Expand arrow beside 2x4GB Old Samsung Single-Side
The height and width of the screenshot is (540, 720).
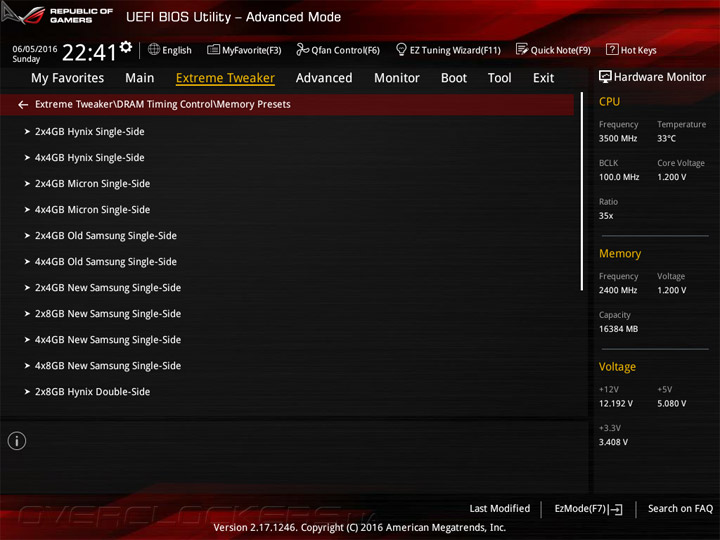pos(27,236)
